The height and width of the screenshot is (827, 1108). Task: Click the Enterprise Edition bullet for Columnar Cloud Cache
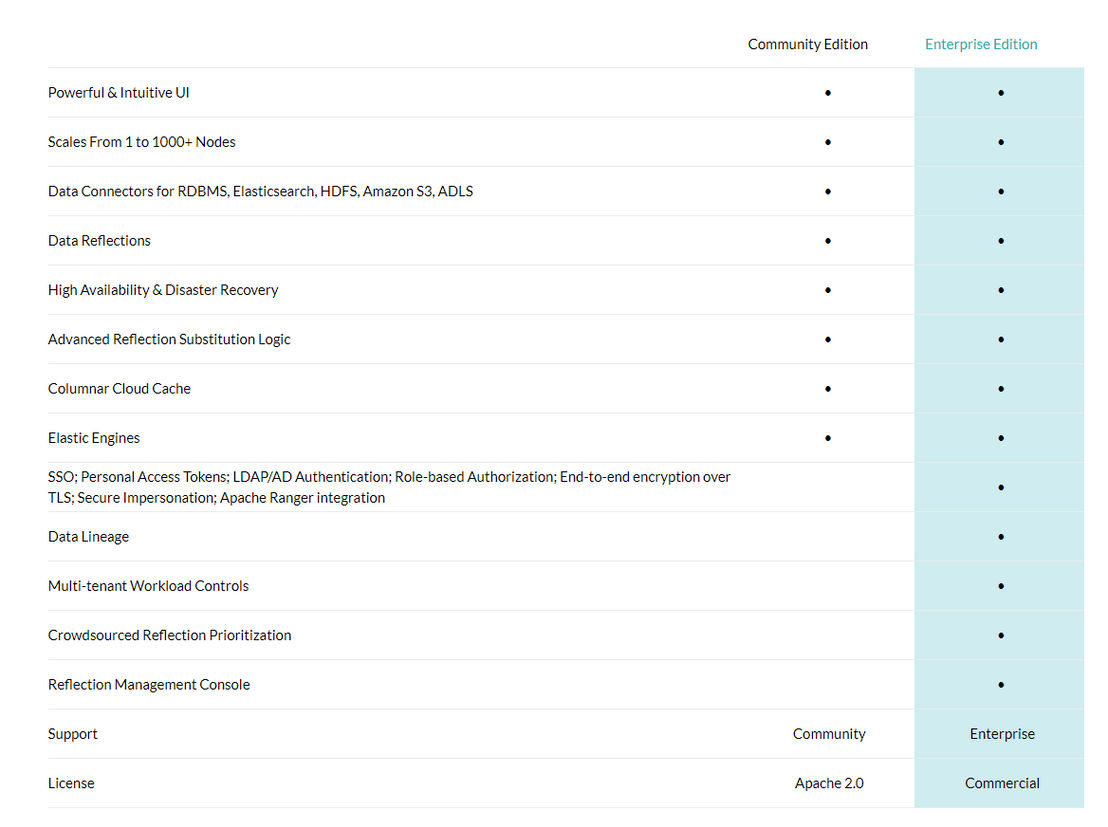[1001, 389]
